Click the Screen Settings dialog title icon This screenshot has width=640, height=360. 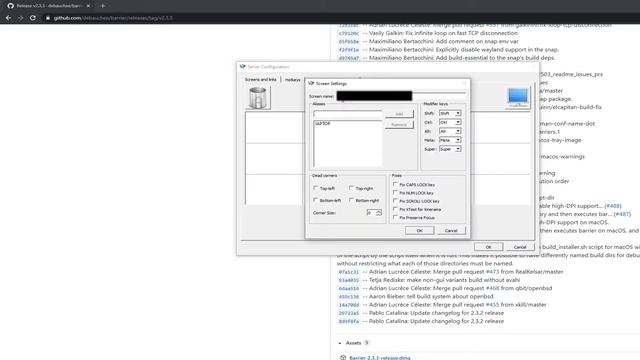coord(311,83)
